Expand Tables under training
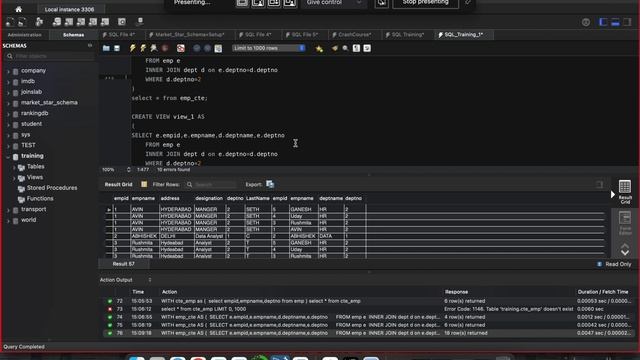The width and height of the screenshot is (640, 360). [14, 167]
